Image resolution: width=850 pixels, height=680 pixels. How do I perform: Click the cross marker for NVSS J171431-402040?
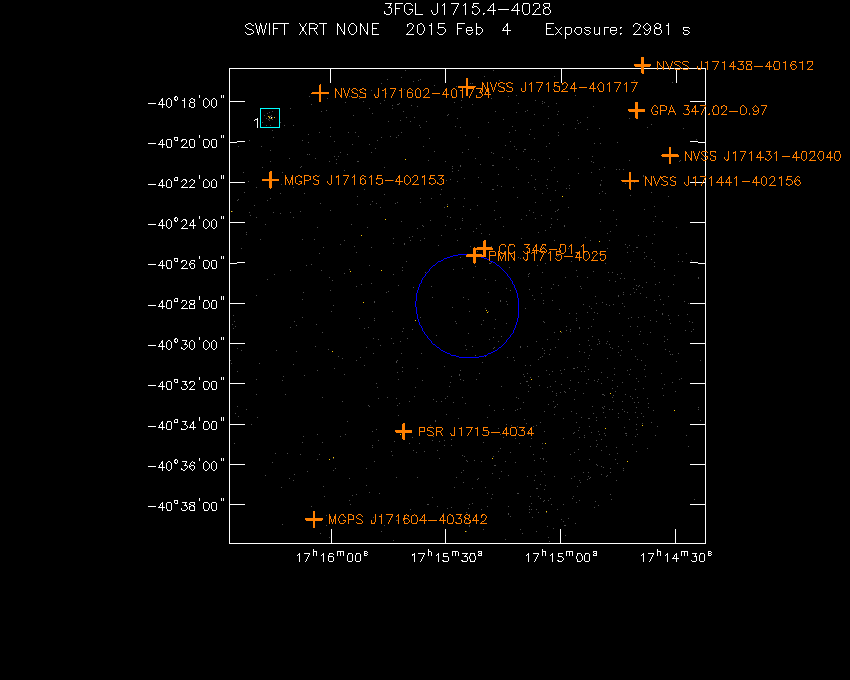click(670, 156)
